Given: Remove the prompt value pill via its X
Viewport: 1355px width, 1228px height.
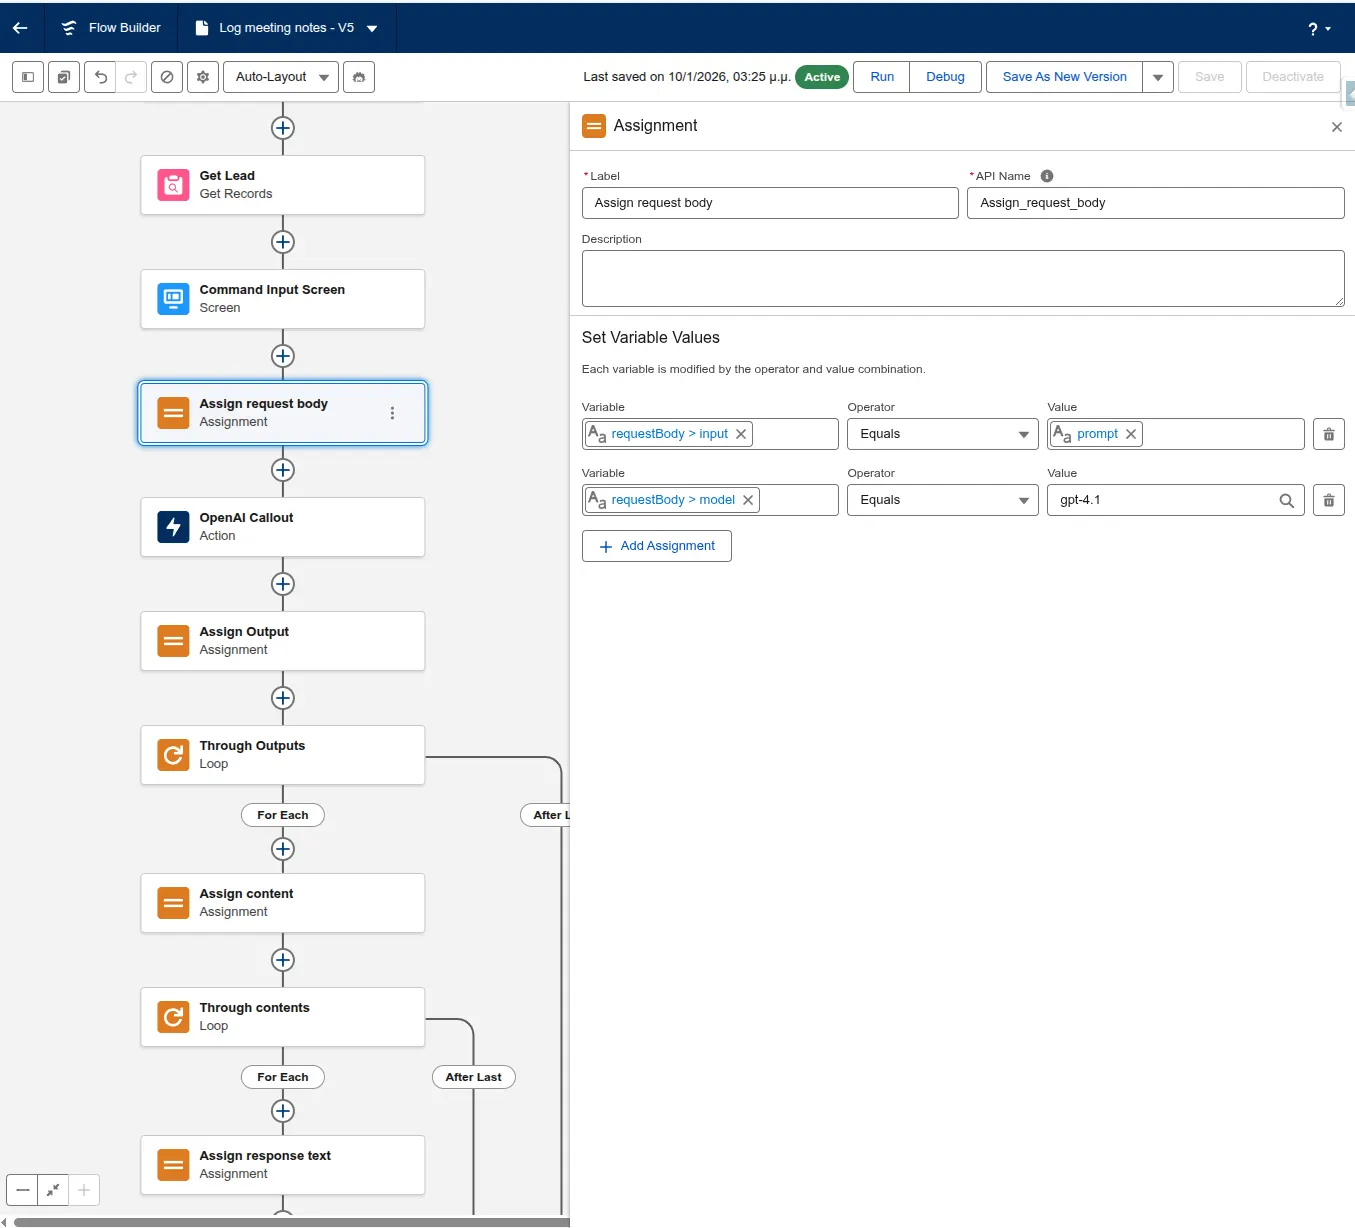Looking at the screenshot, I should [1130, 434].
